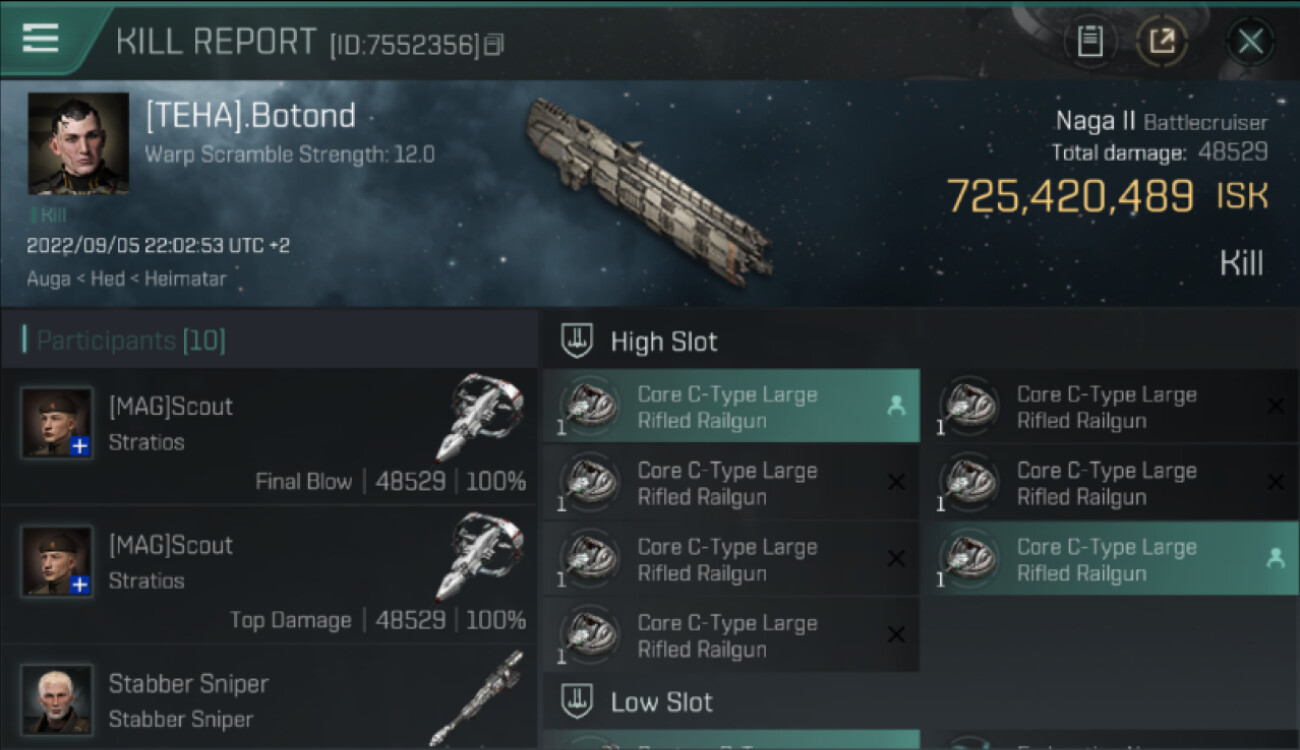Open the clipboard notes icon
The height and width of the screenshot is (750, 1300).
point(1089,41)
